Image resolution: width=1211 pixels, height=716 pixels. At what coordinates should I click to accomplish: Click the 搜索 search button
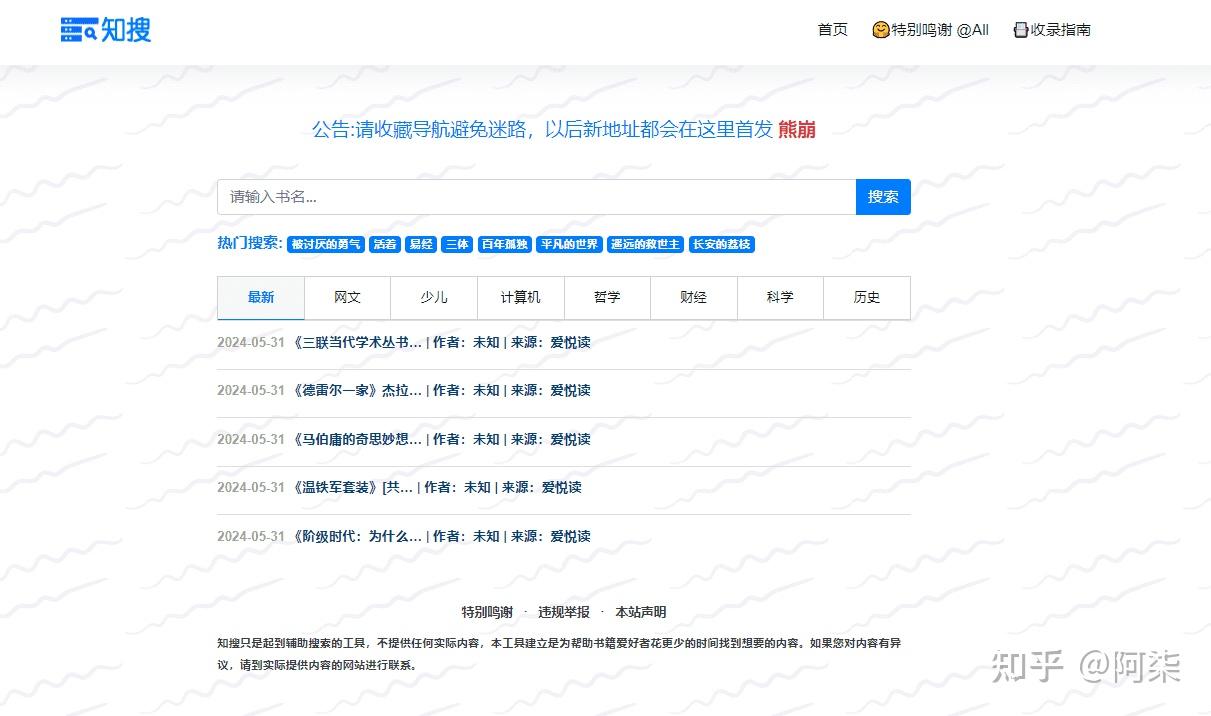[x=883, y=196]
